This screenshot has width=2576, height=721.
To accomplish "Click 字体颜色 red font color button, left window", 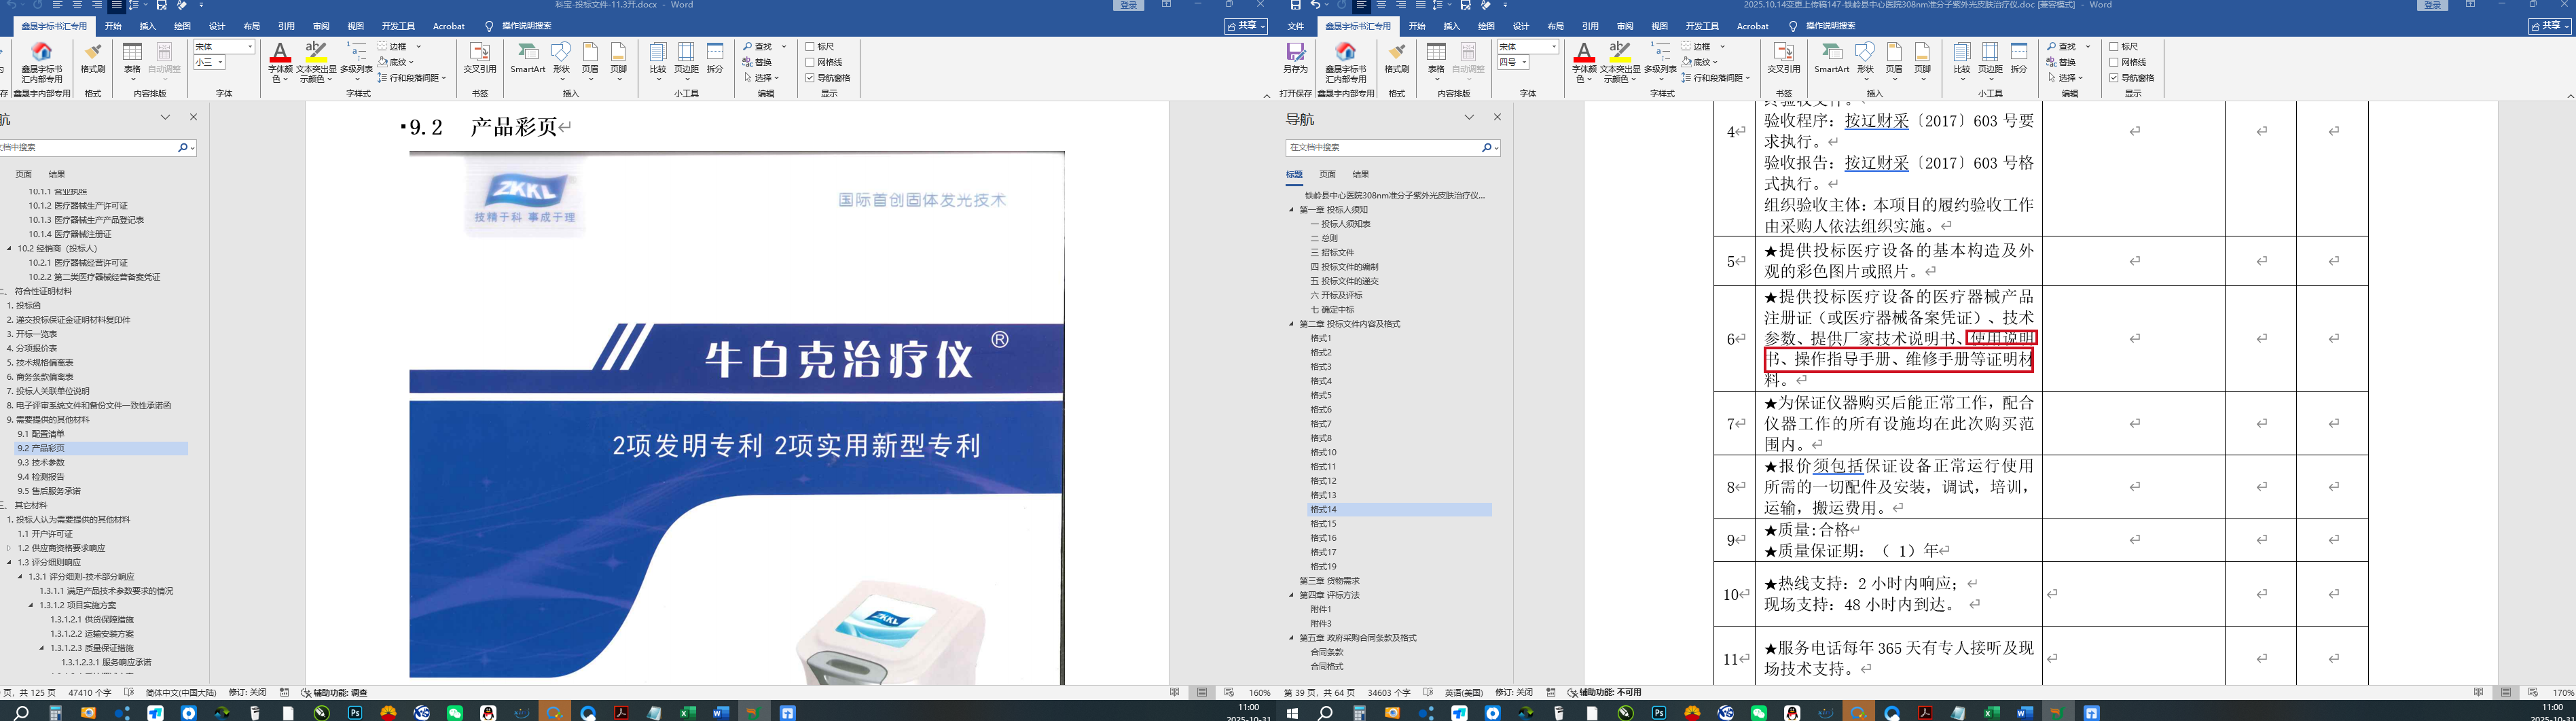I will 281,61.
